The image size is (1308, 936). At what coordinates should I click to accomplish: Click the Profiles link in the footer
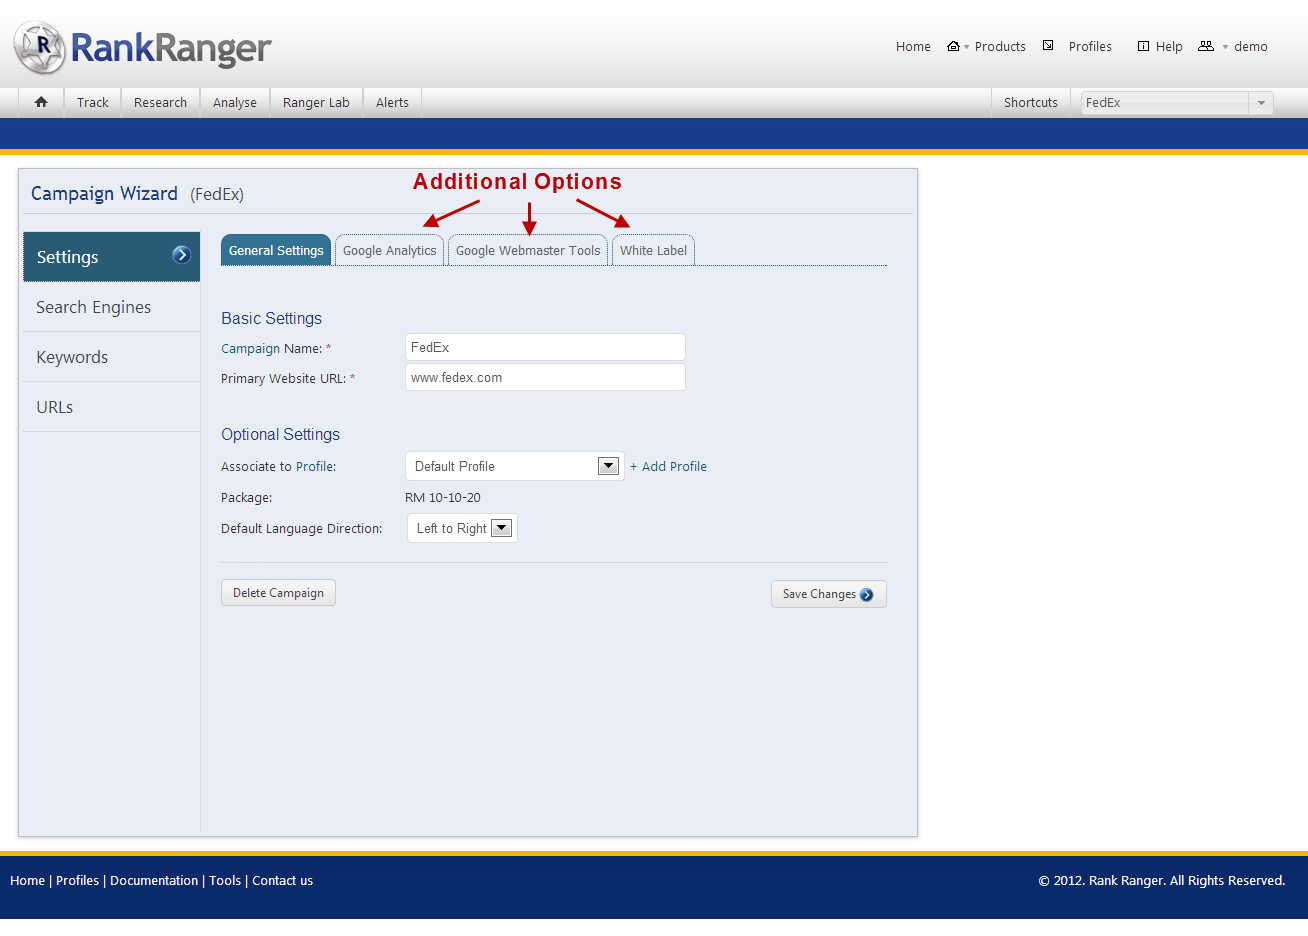[77, 880]
